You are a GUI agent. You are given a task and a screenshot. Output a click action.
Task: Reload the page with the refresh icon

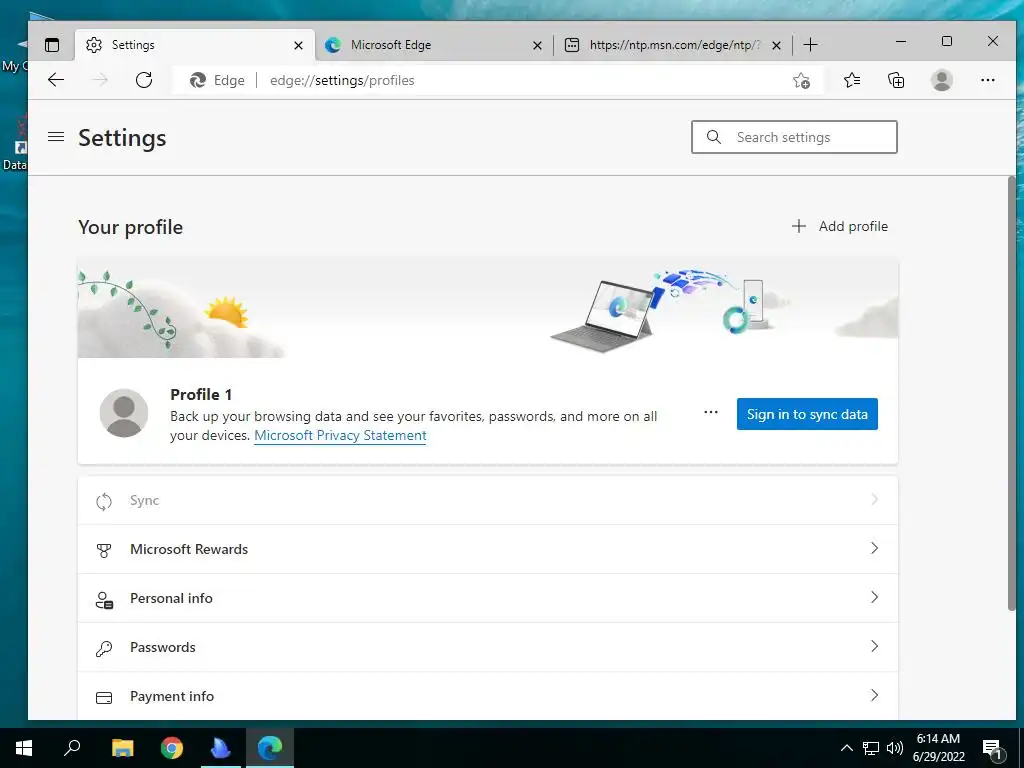[x=144, y=80]
